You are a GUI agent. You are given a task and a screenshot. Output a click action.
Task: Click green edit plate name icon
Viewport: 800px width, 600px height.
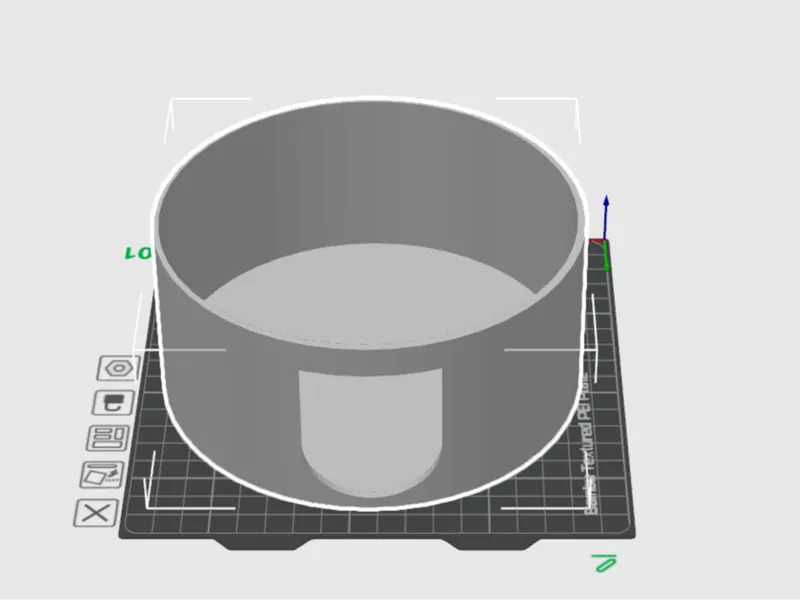[x=604, y=563]
